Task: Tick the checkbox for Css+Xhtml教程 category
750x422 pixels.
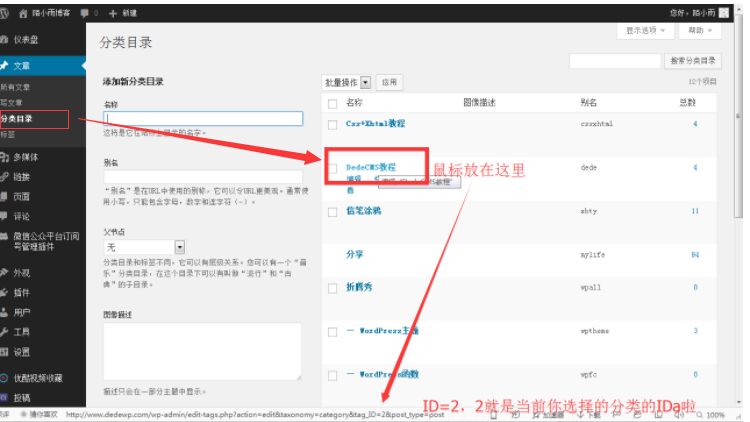Action: 333,124
